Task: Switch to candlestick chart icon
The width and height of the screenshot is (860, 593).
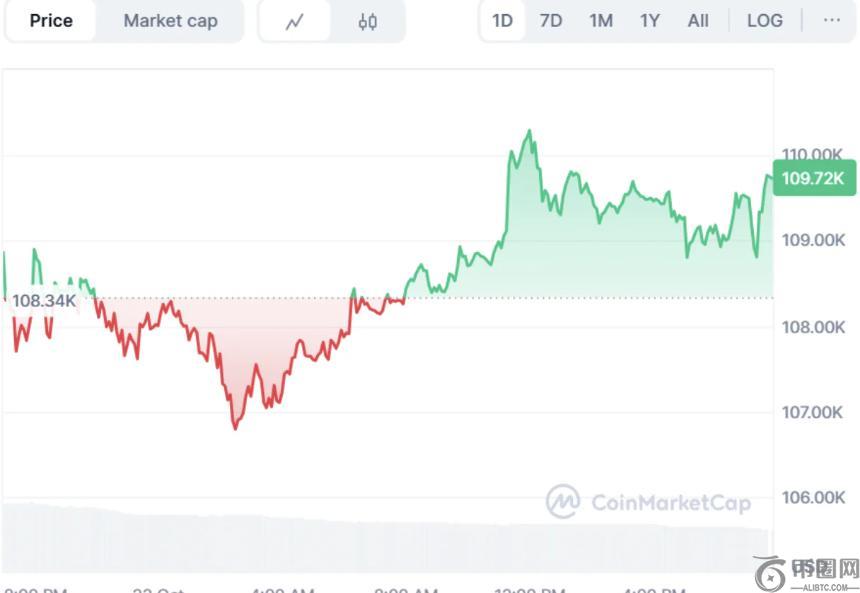Action: [368, 21]
